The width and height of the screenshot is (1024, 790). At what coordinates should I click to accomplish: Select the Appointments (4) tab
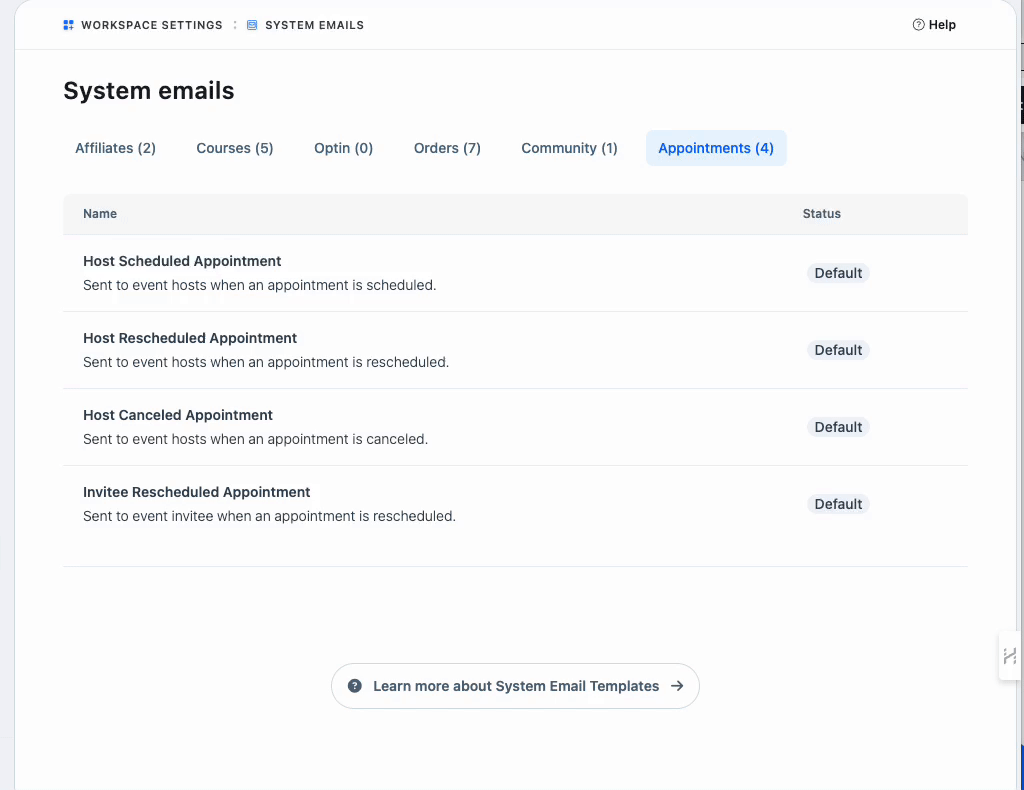click(x=716, y=148)
